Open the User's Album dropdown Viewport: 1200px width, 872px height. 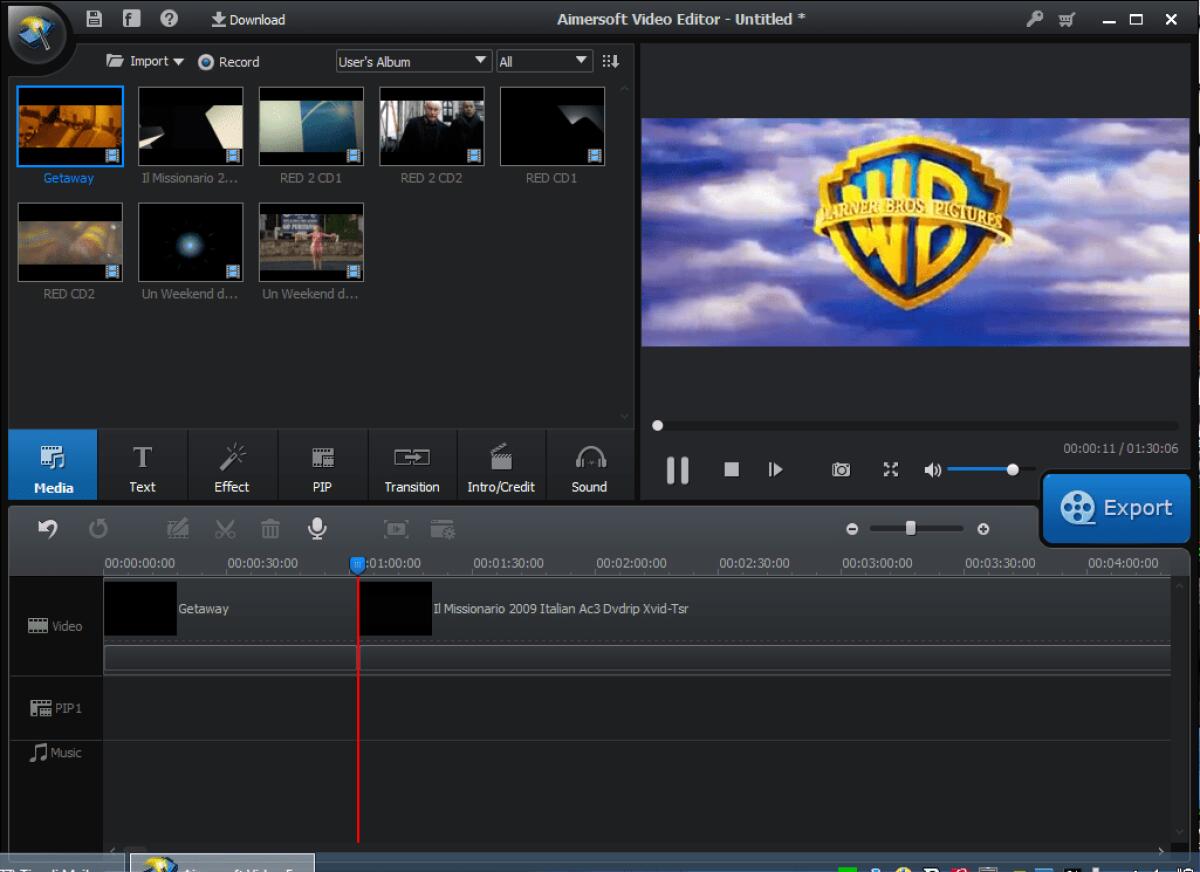coord(412,60)
